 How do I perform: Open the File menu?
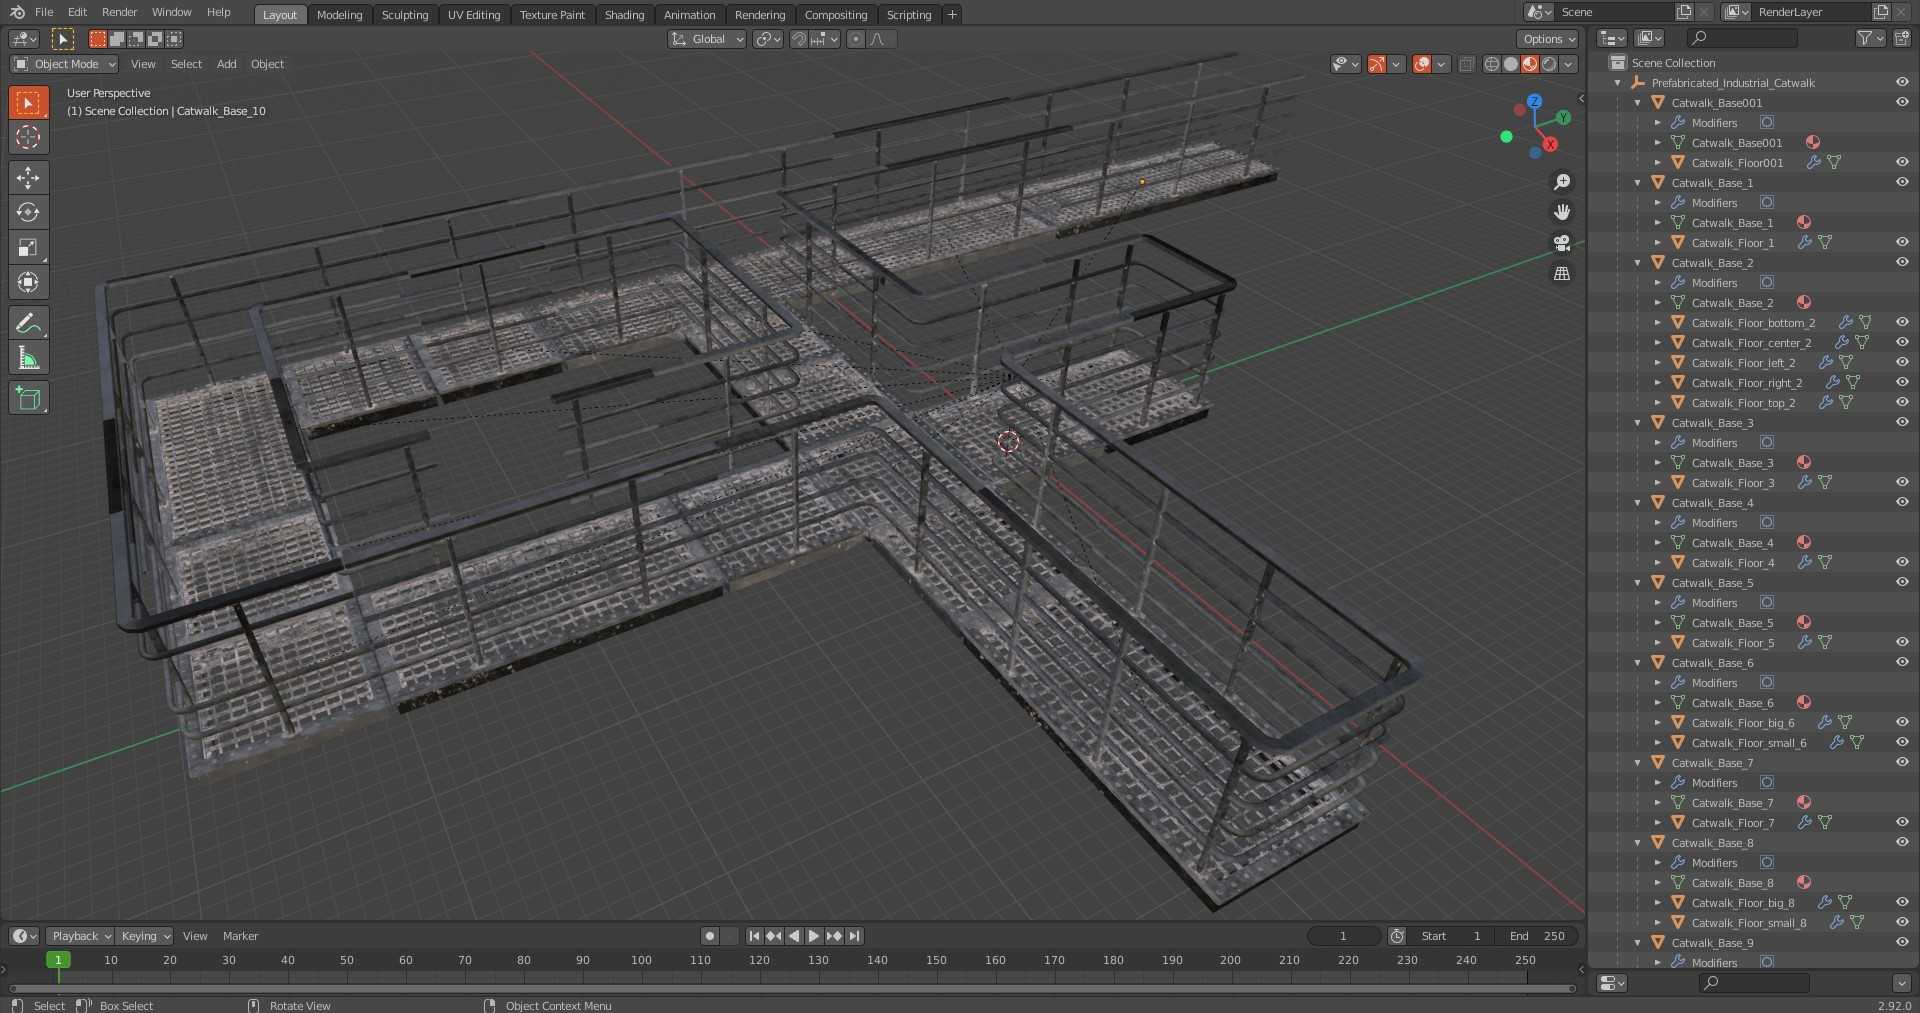click(x=44, y=12)
